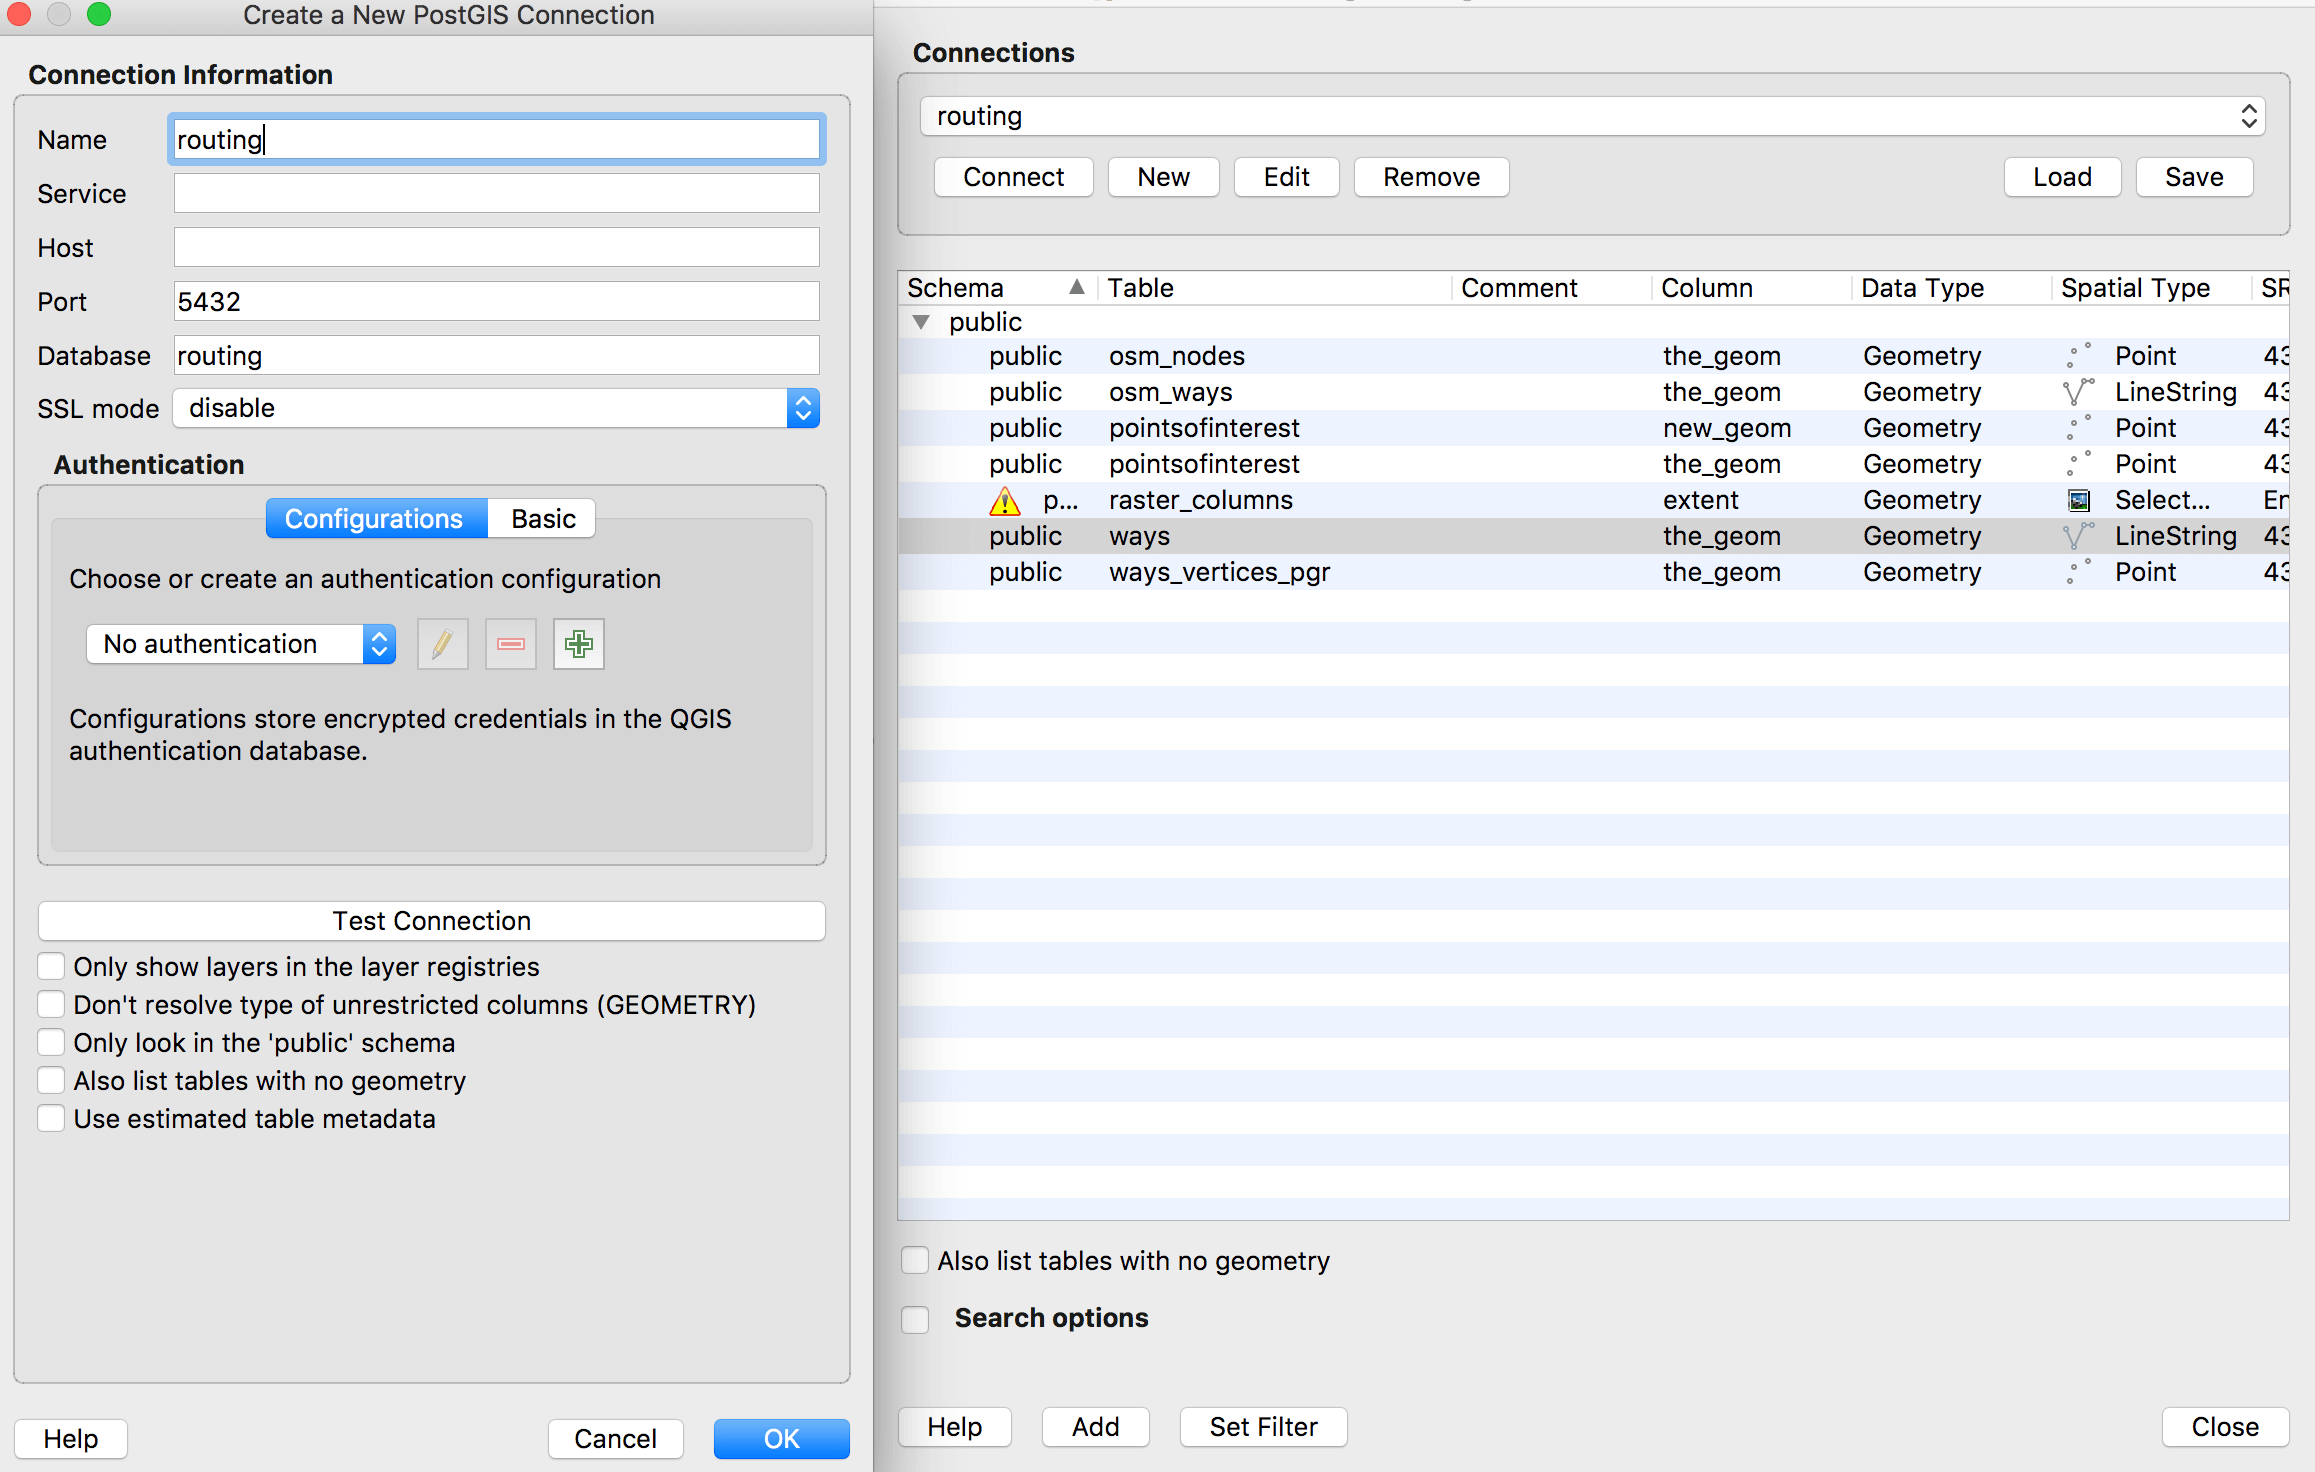Select the raster_columns table row

pyautogui.click(x=1594, y=500)
